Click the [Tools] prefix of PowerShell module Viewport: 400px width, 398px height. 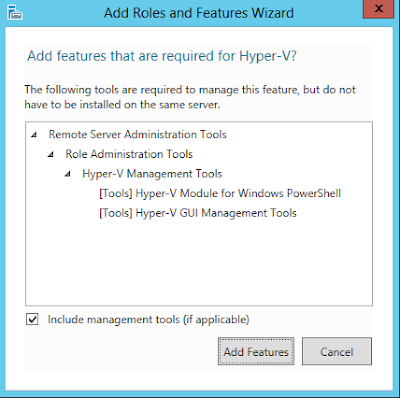[116, 193]
